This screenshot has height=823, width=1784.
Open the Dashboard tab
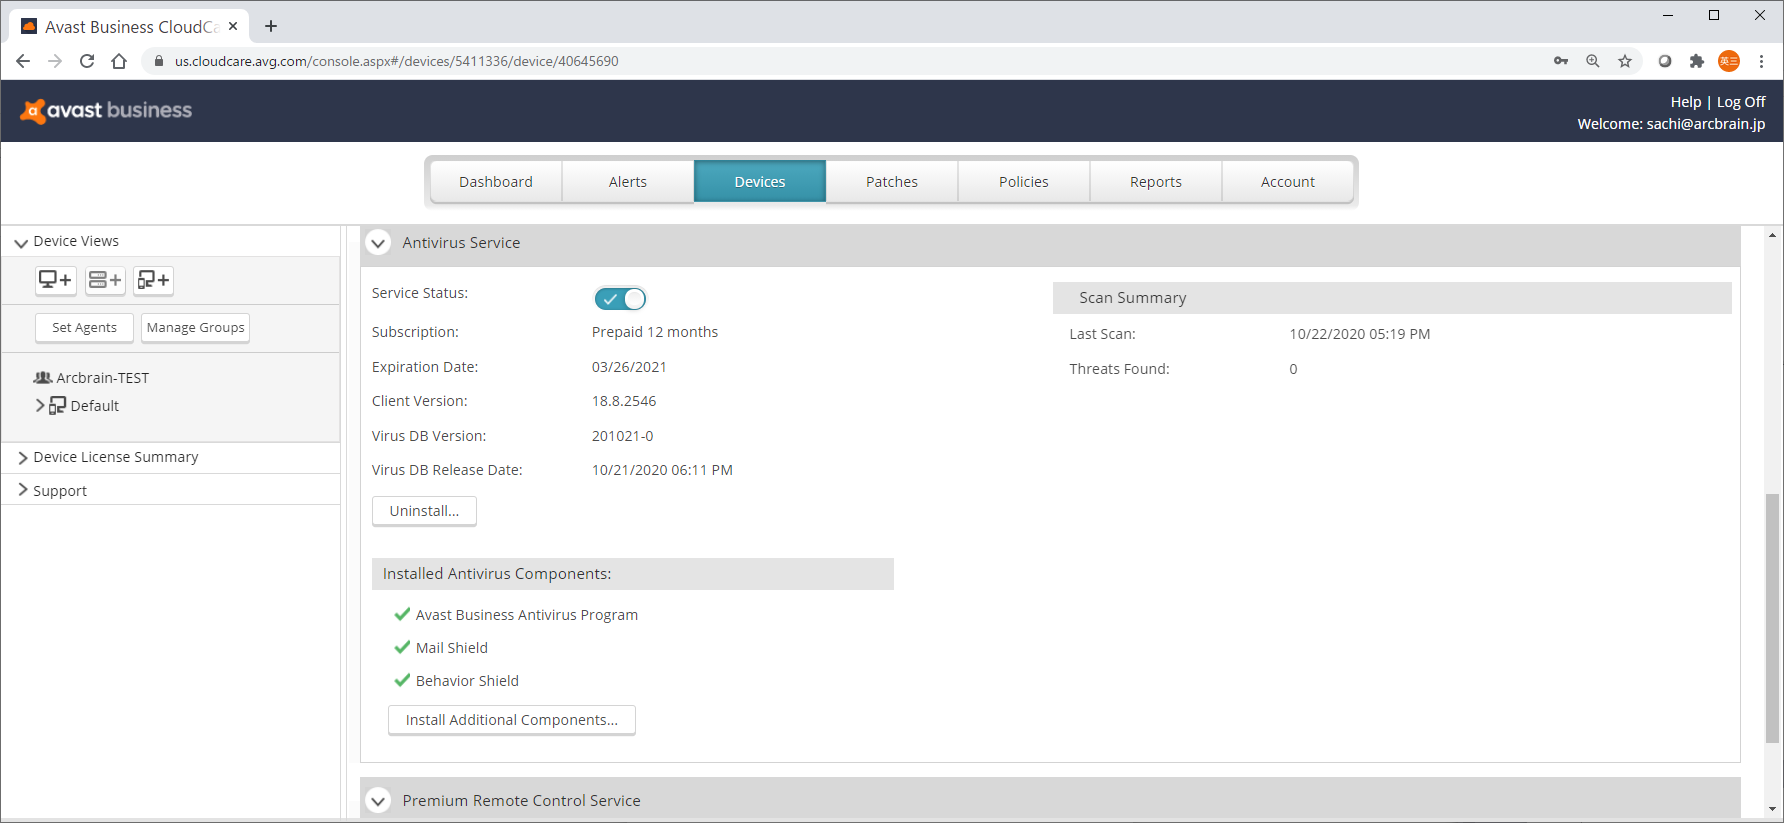pos(496,182)
